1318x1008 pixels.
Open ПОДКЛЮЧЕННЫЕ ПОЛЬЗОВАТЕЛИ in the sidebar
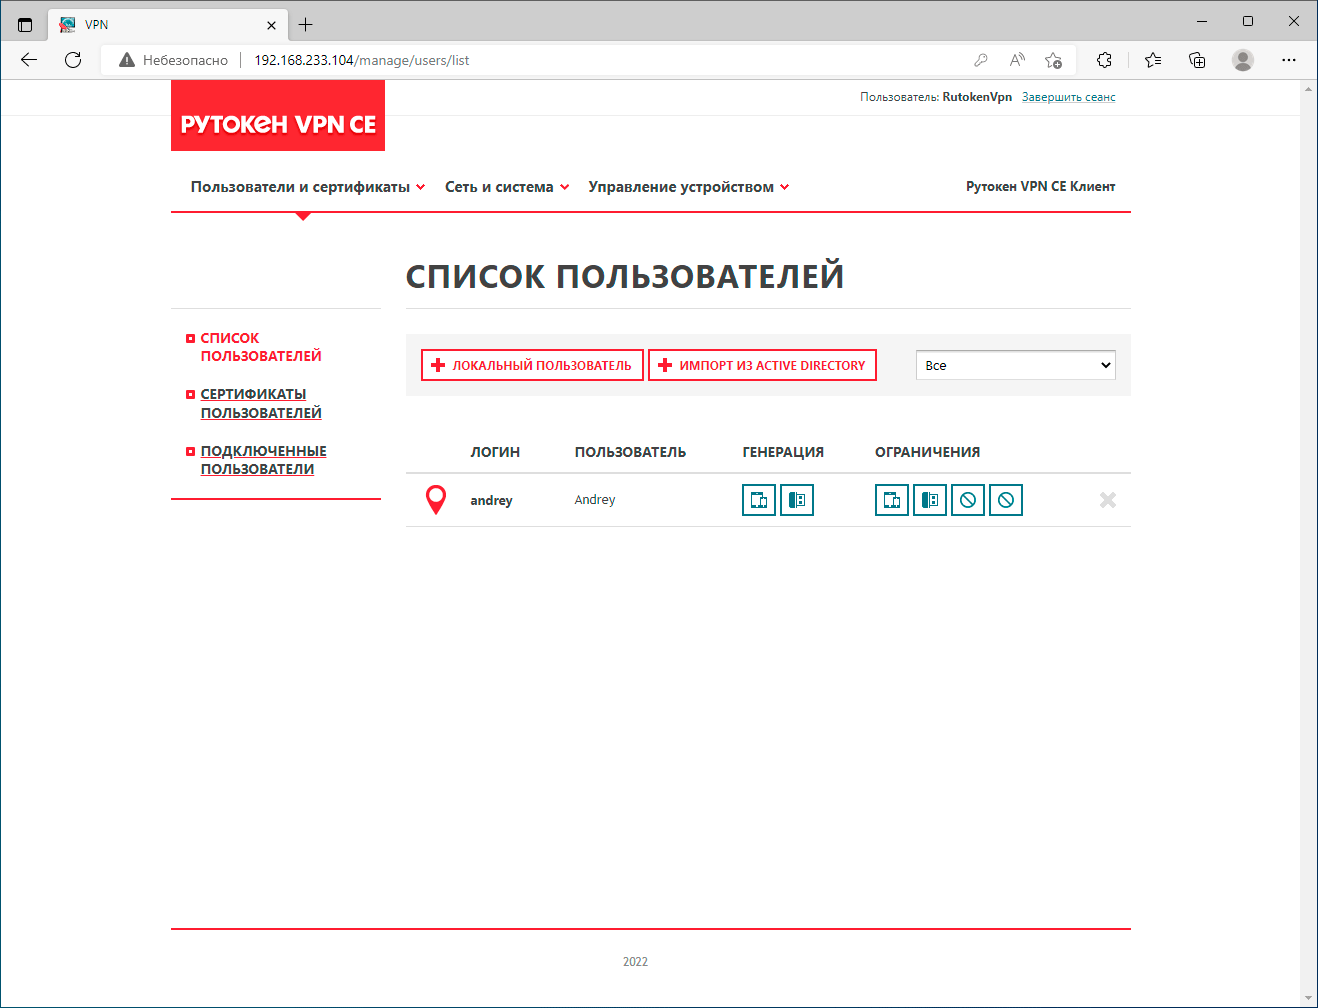[264, 460]
